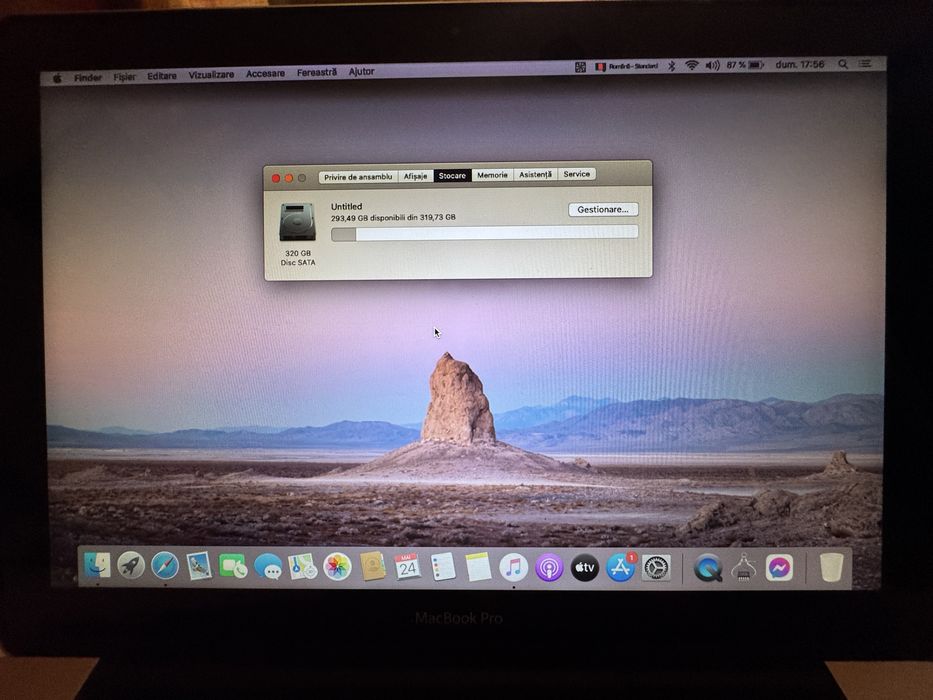The image size is (933, 700).
Task: Open the volume control icon
Action: 712,65
